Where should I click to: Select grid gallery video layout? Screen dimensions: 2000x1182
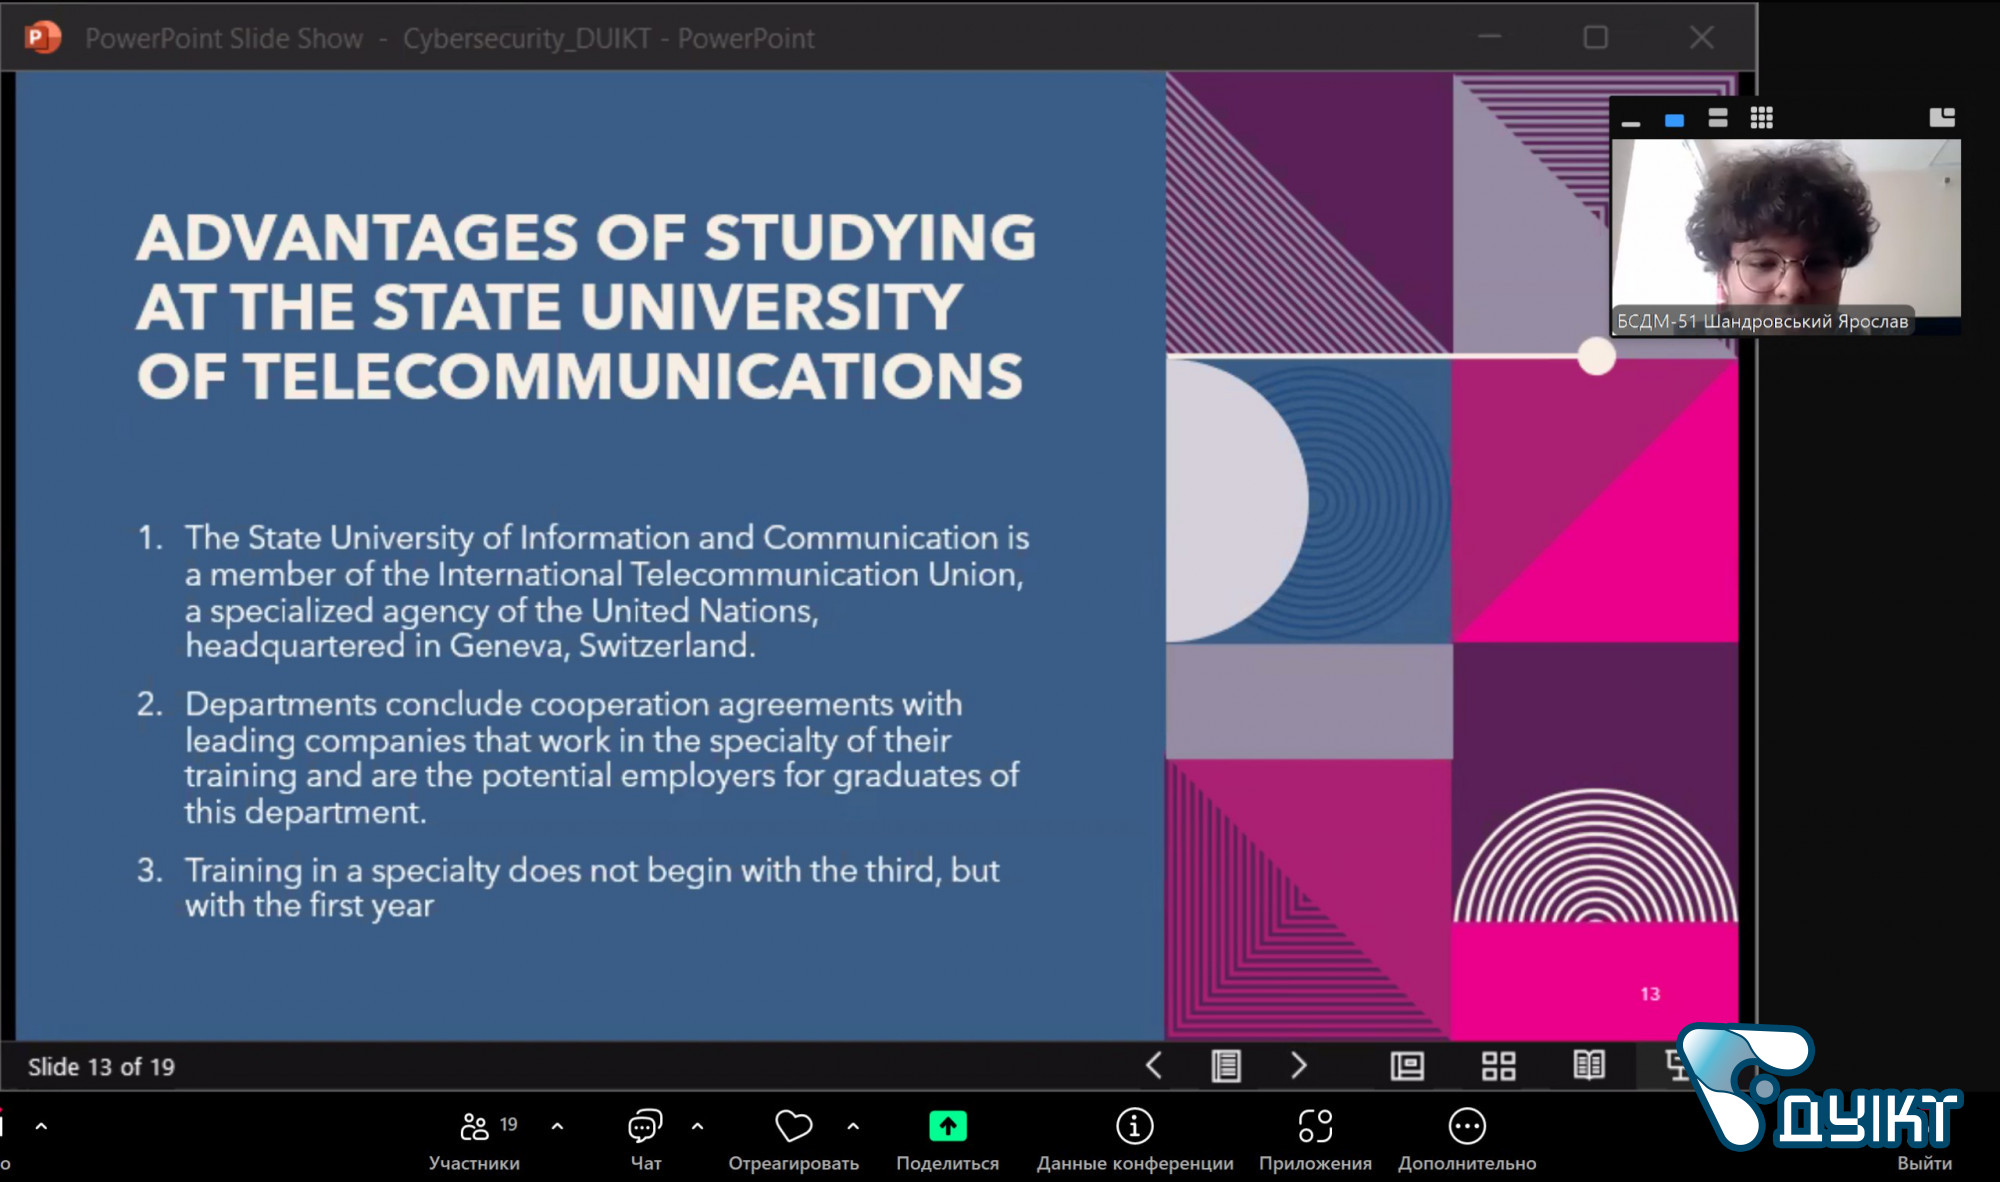pos(1762,118)
